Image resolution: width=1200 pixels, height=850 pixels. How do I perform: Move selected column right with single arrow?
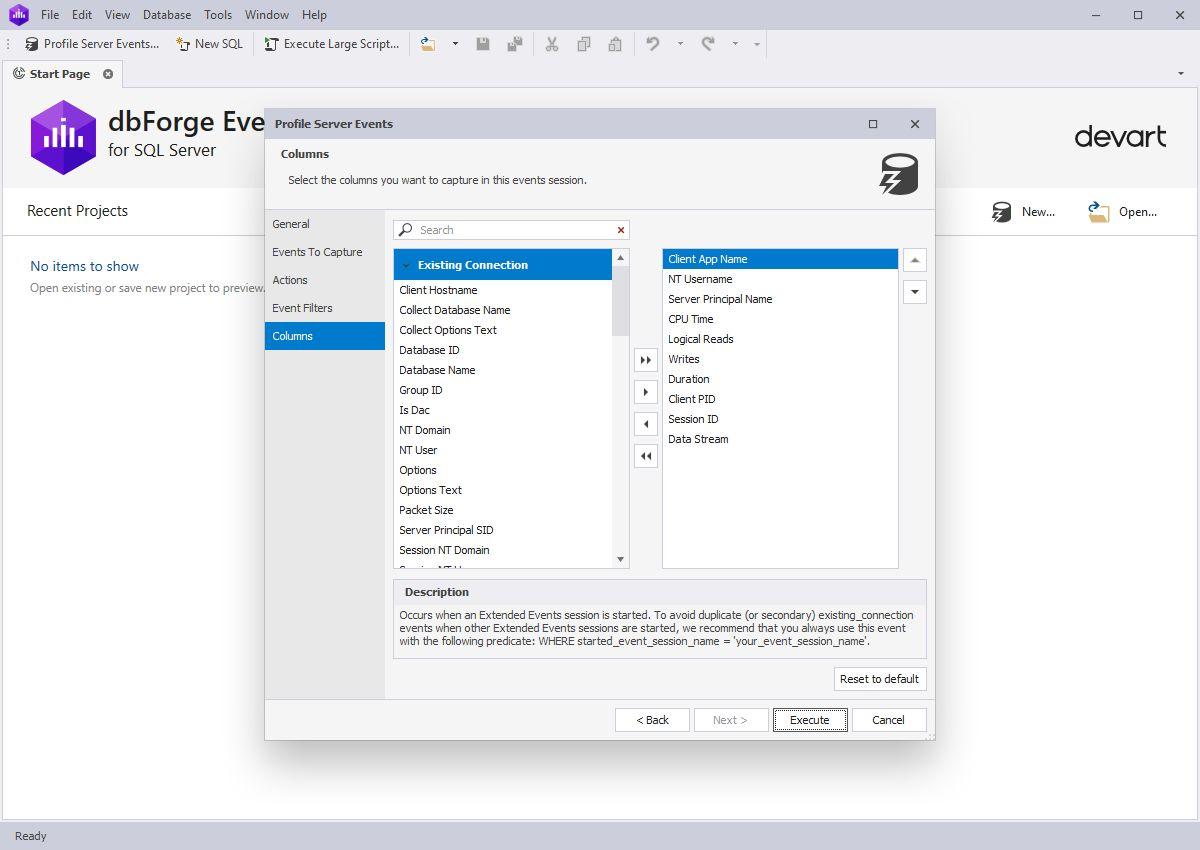(x=646, y=392)
